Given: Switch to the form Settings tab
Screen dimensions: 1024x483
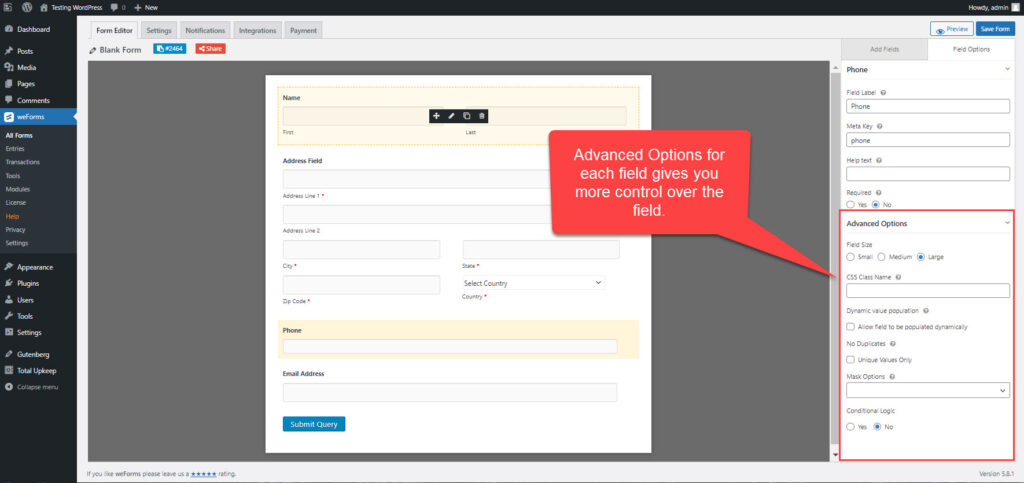Looking at the screenshot, I should (159, 30).
